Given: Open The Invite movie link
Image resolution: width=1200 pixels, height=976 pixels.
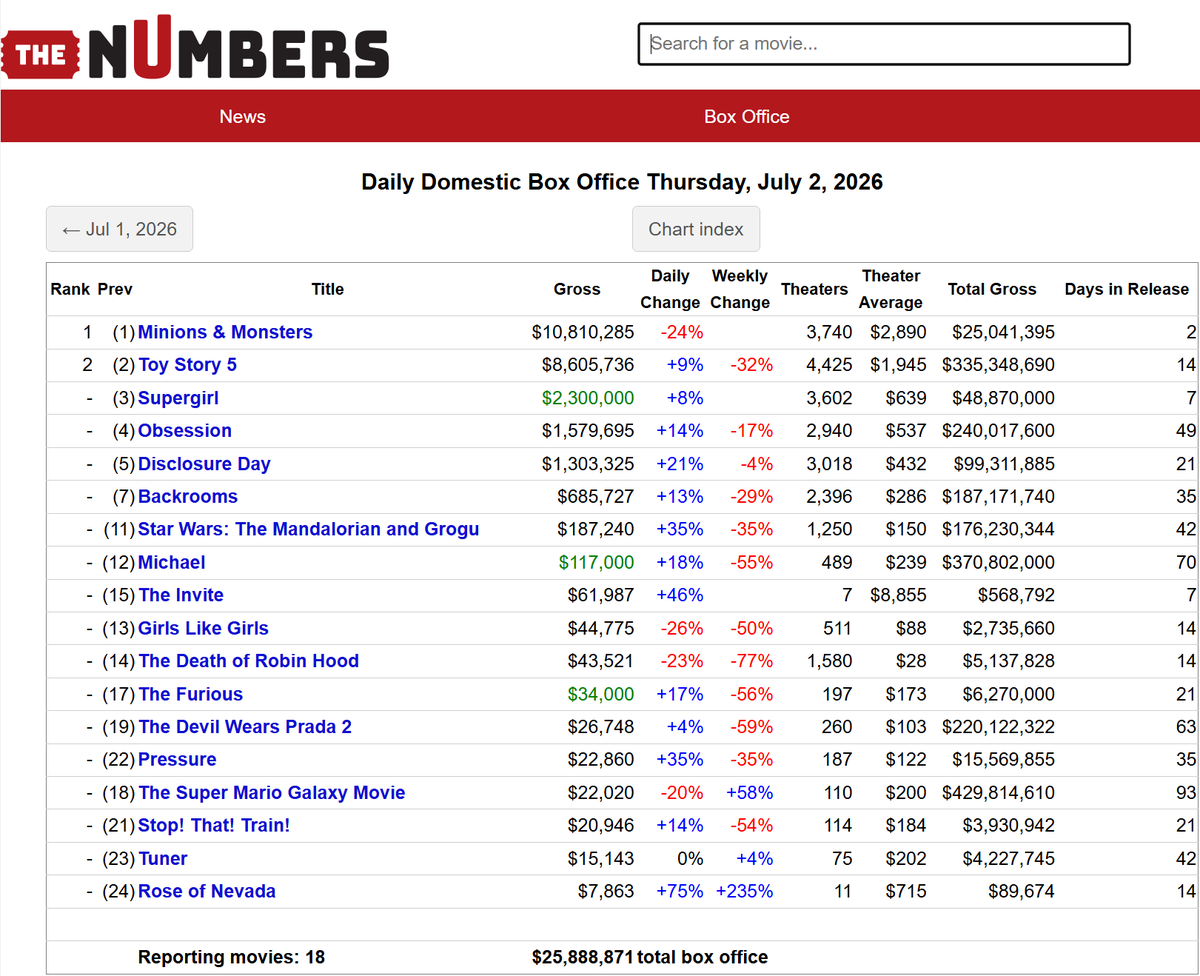Looking at the screenshot, I should (x=181, y=595).
